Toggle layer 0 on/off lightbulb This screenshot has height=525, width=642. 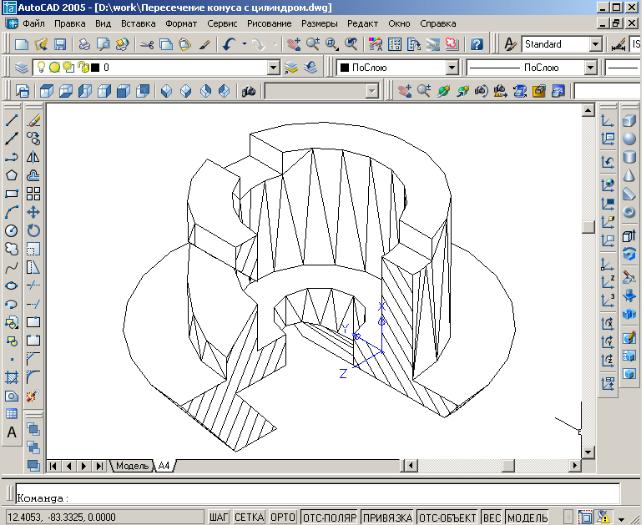coord(41,68)
